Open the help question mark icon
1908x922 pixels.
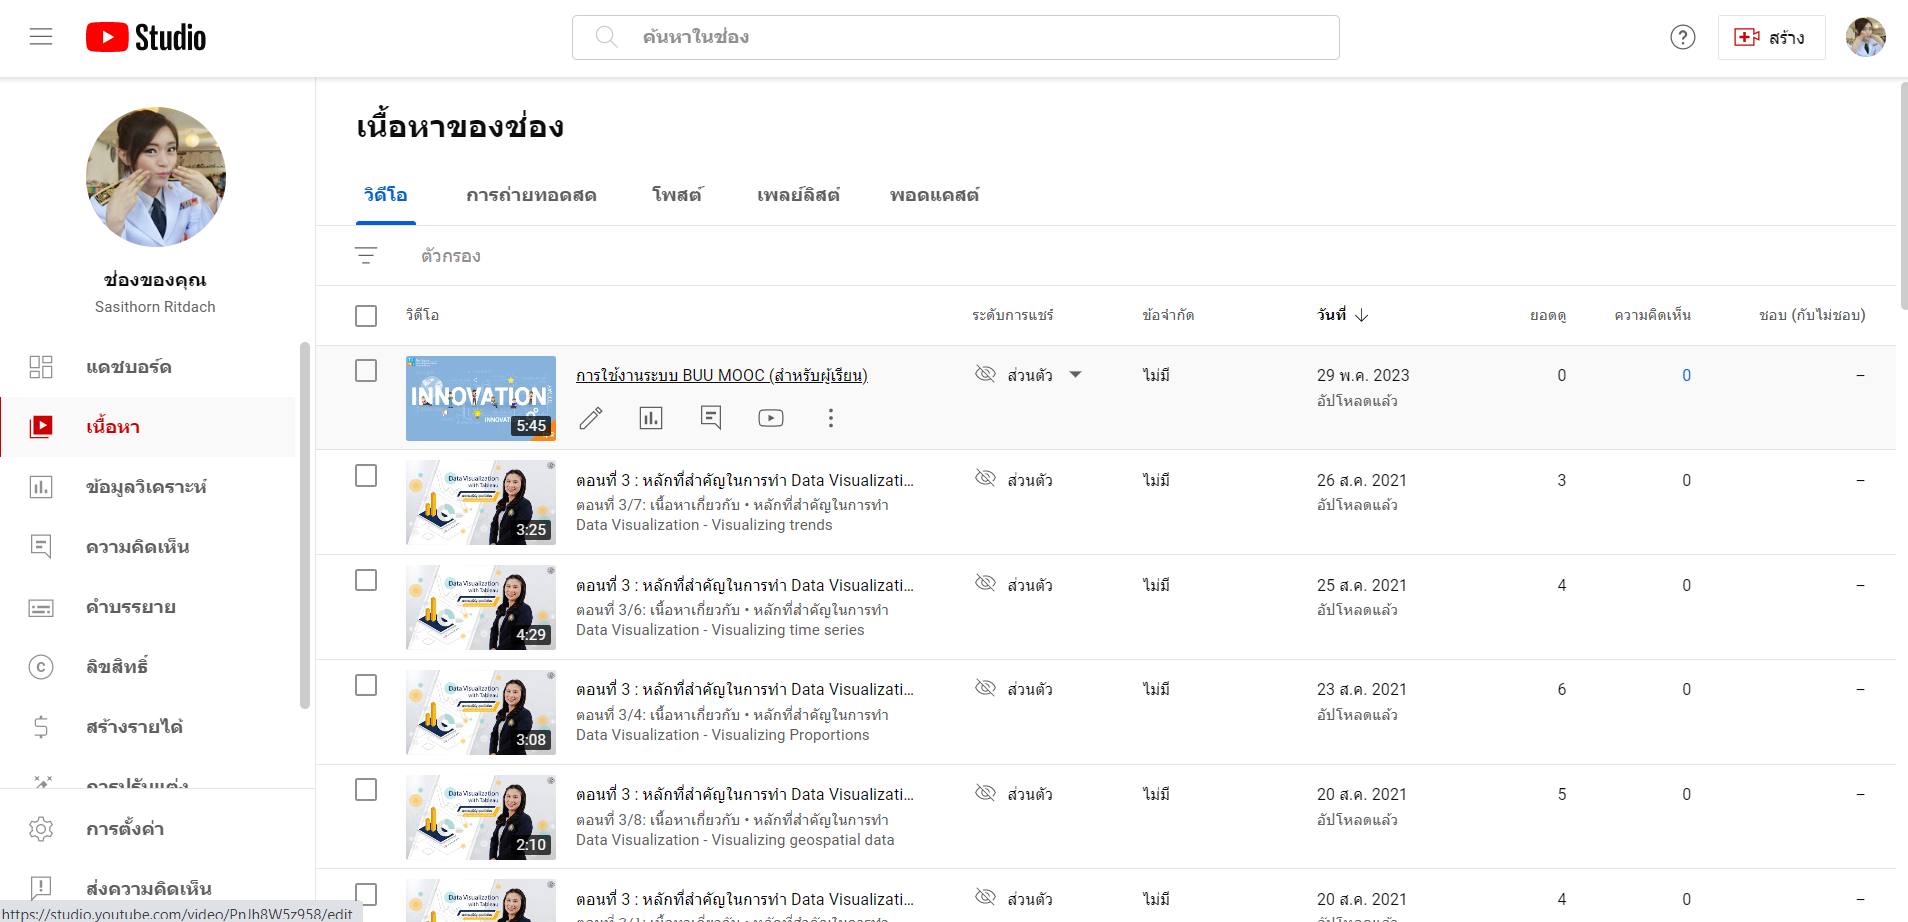(1683, 37)
